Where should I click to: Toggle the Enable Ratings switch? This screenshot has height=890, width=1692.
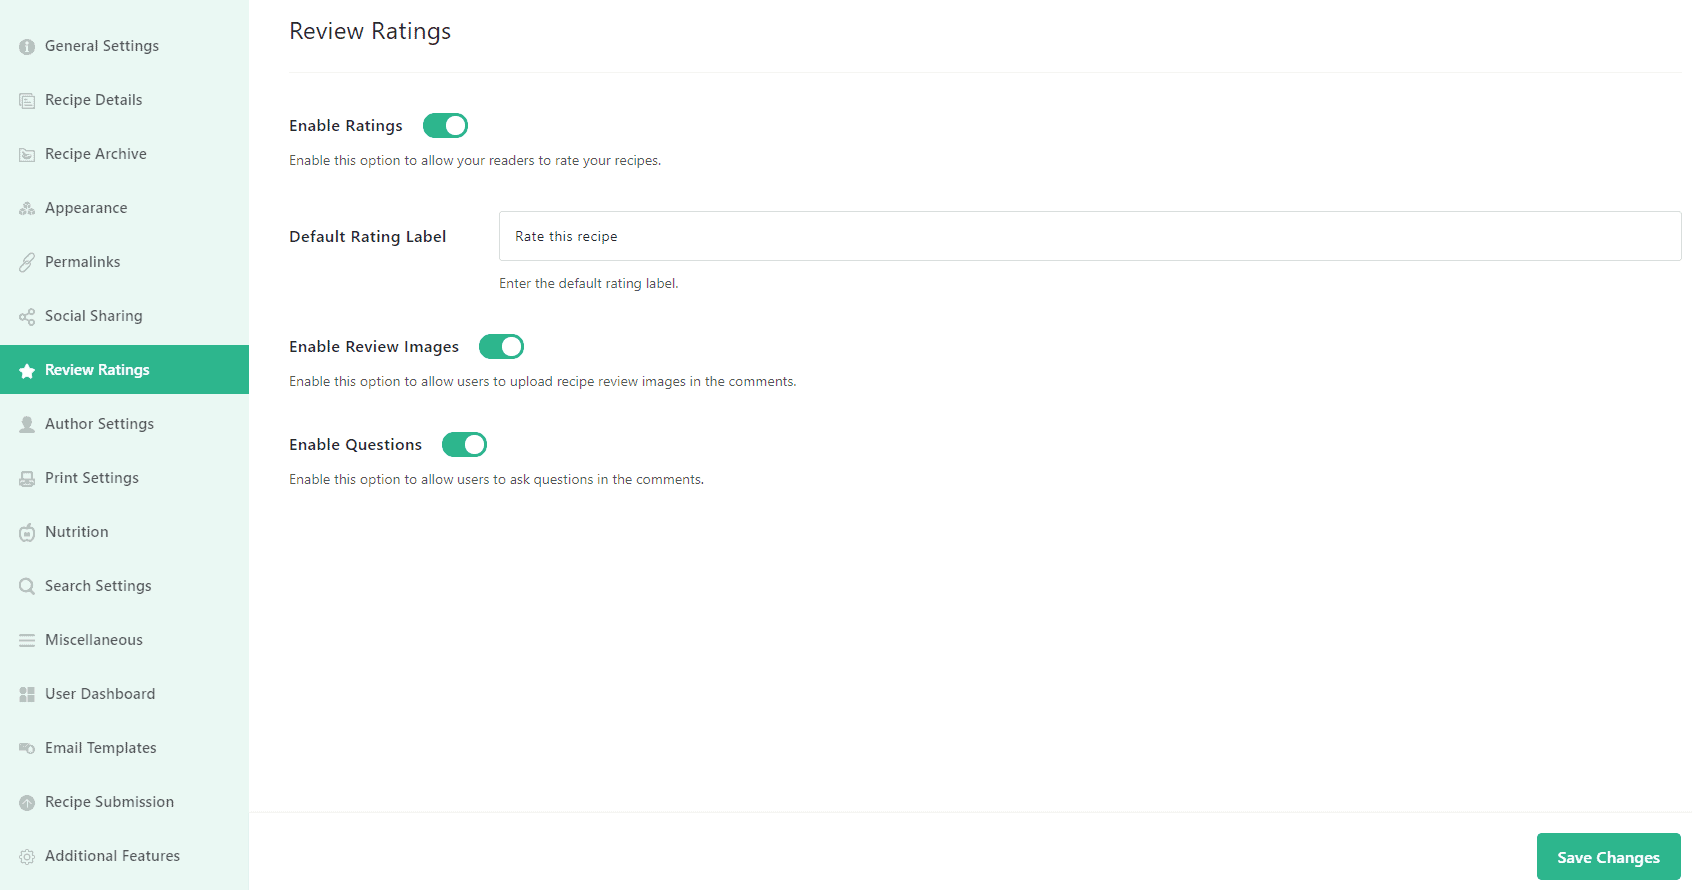445,126
